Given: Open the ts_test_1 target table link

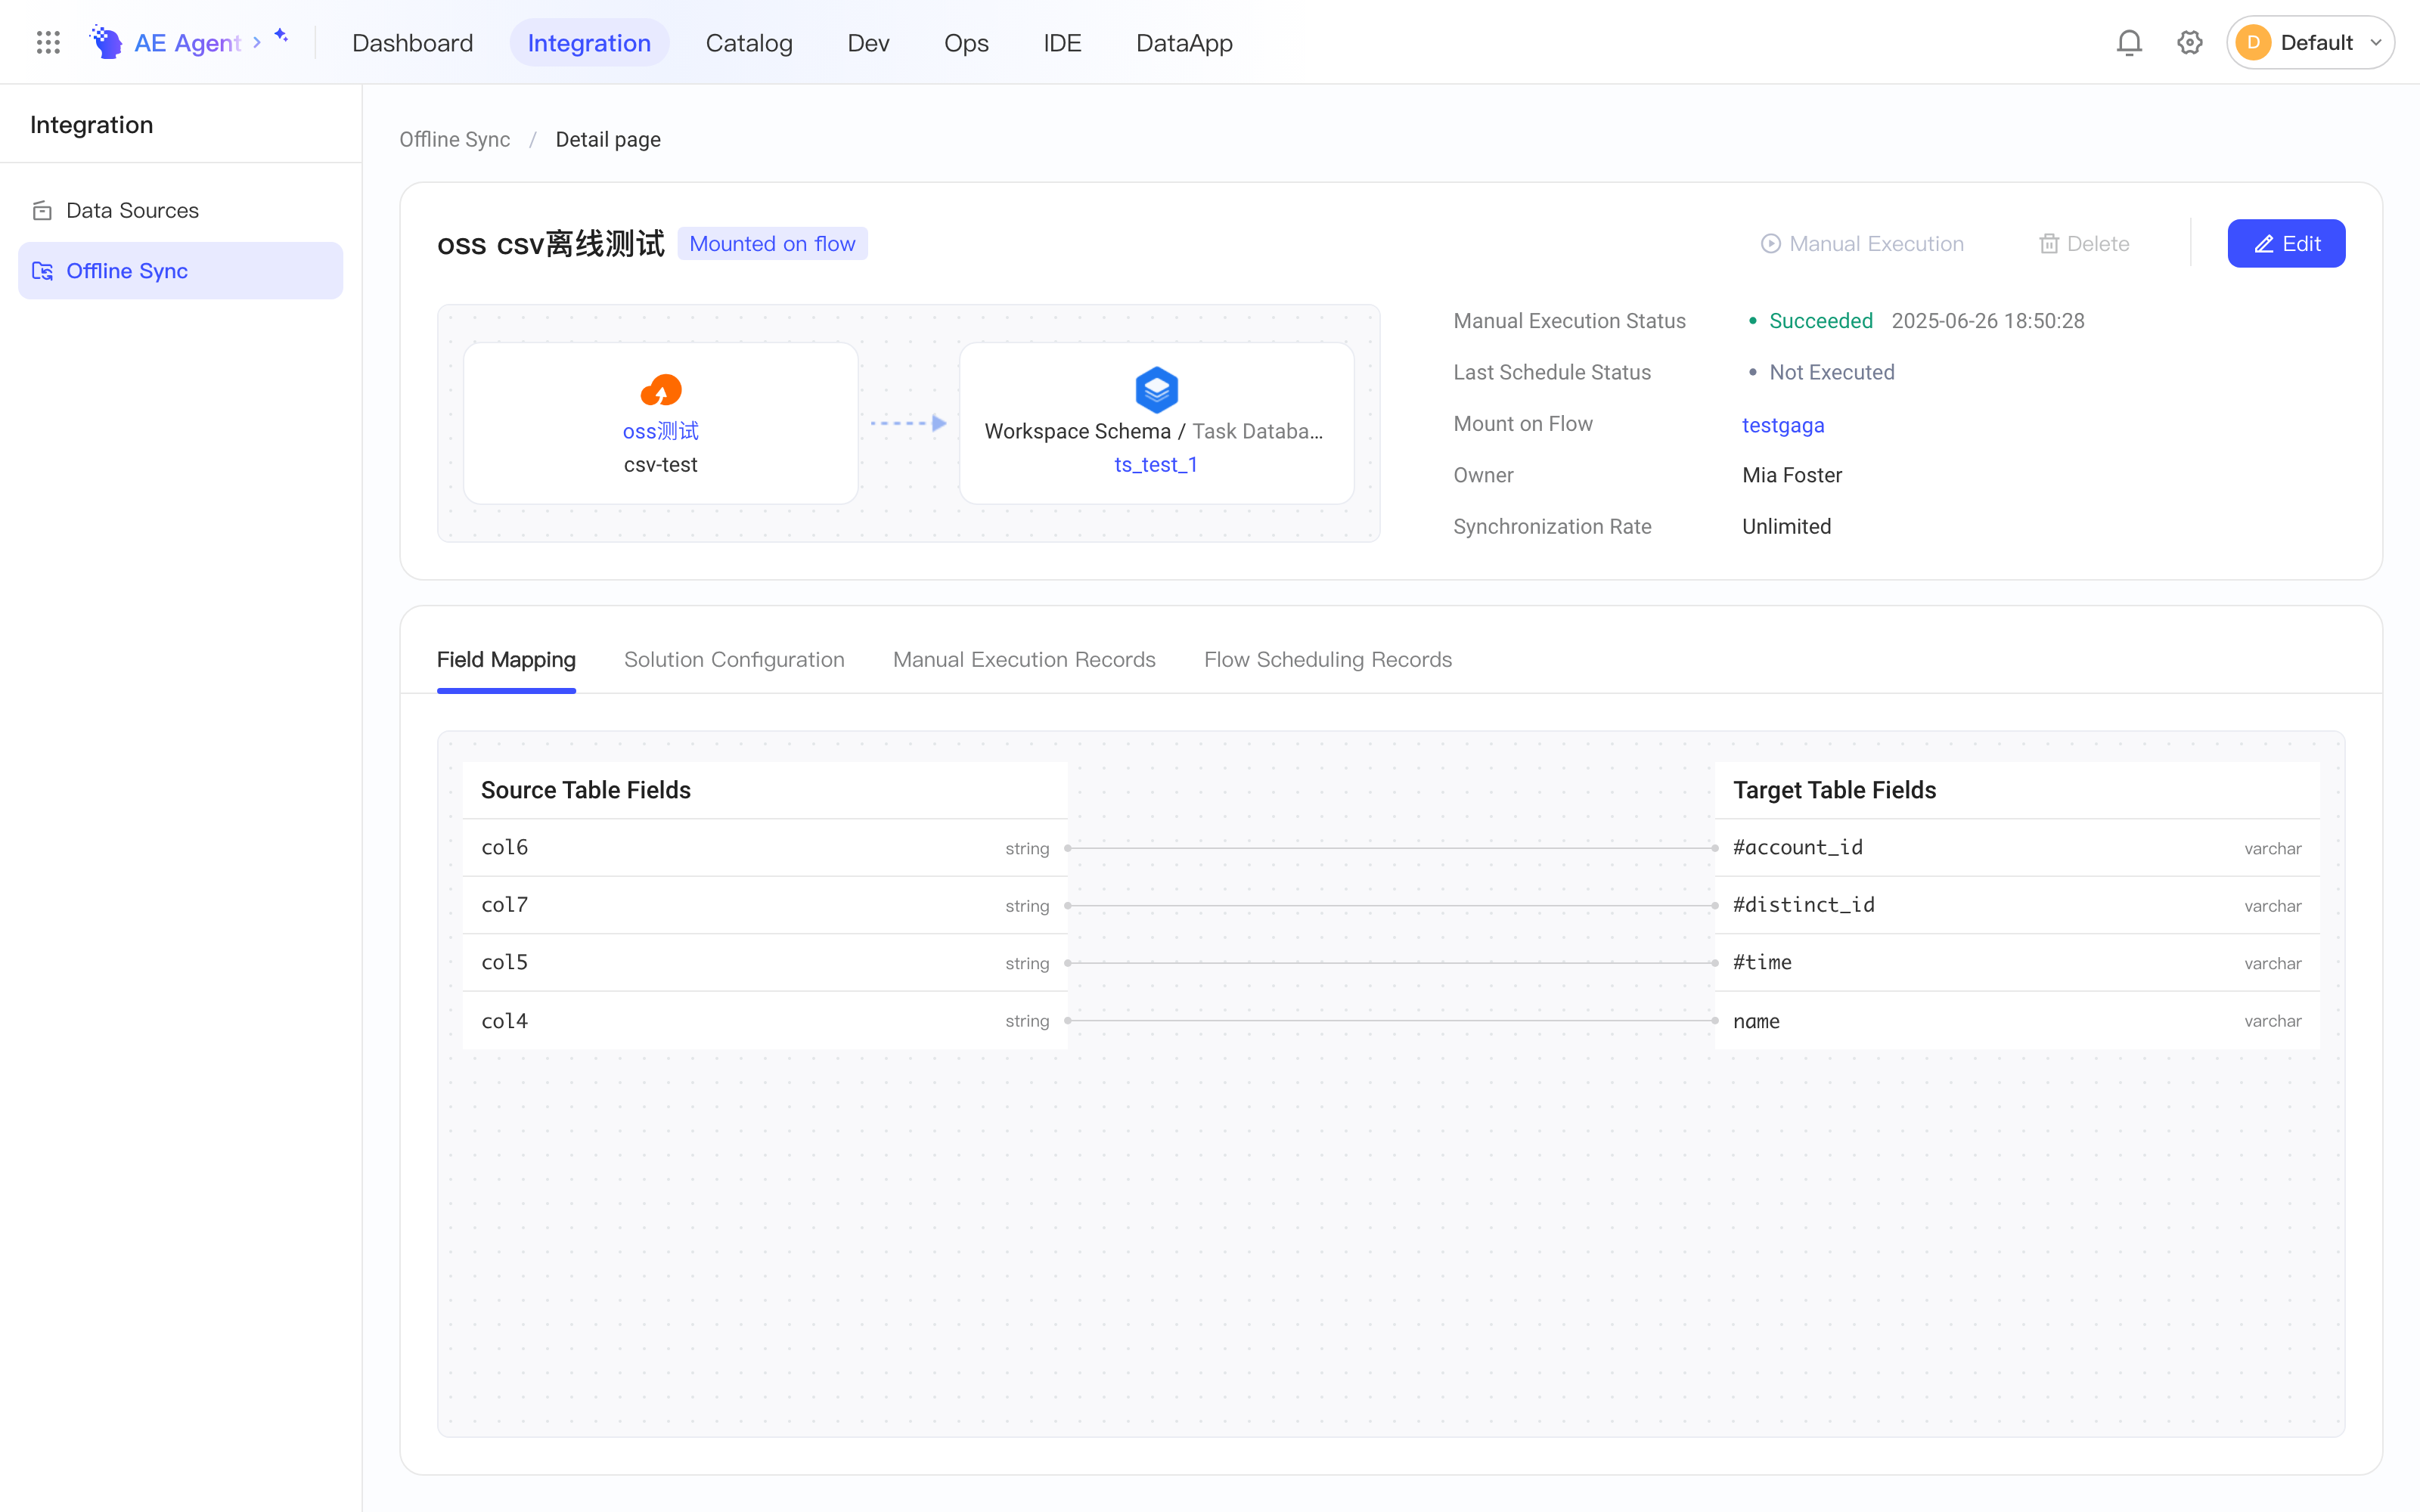Looking at the screenshot, I should [1156, 464].
